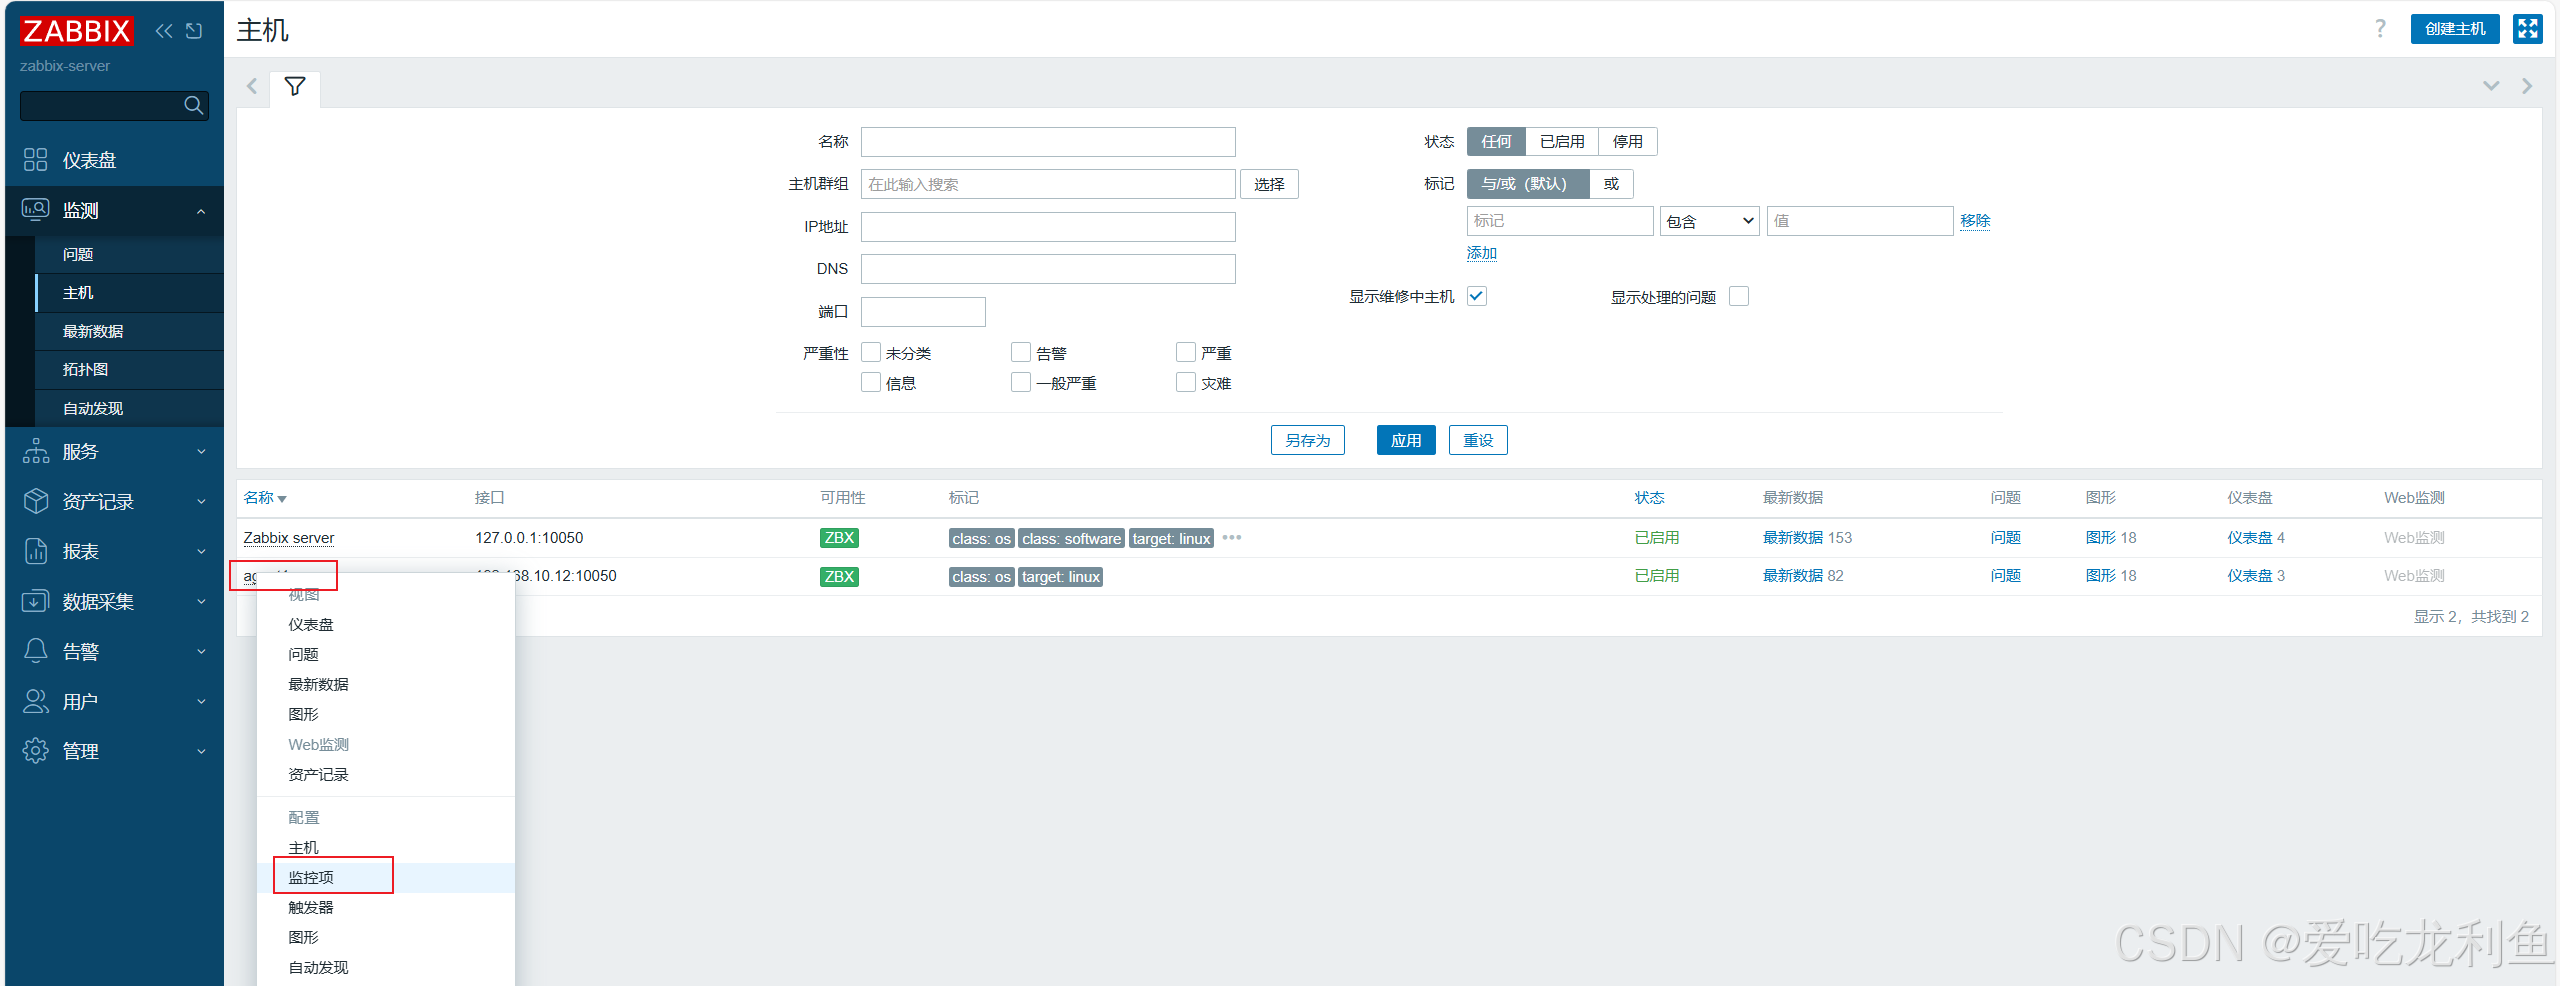Check the 一般严重 severity checkbox
2560x986 pixels.
pyautogui.click(x=1021, y=382)
